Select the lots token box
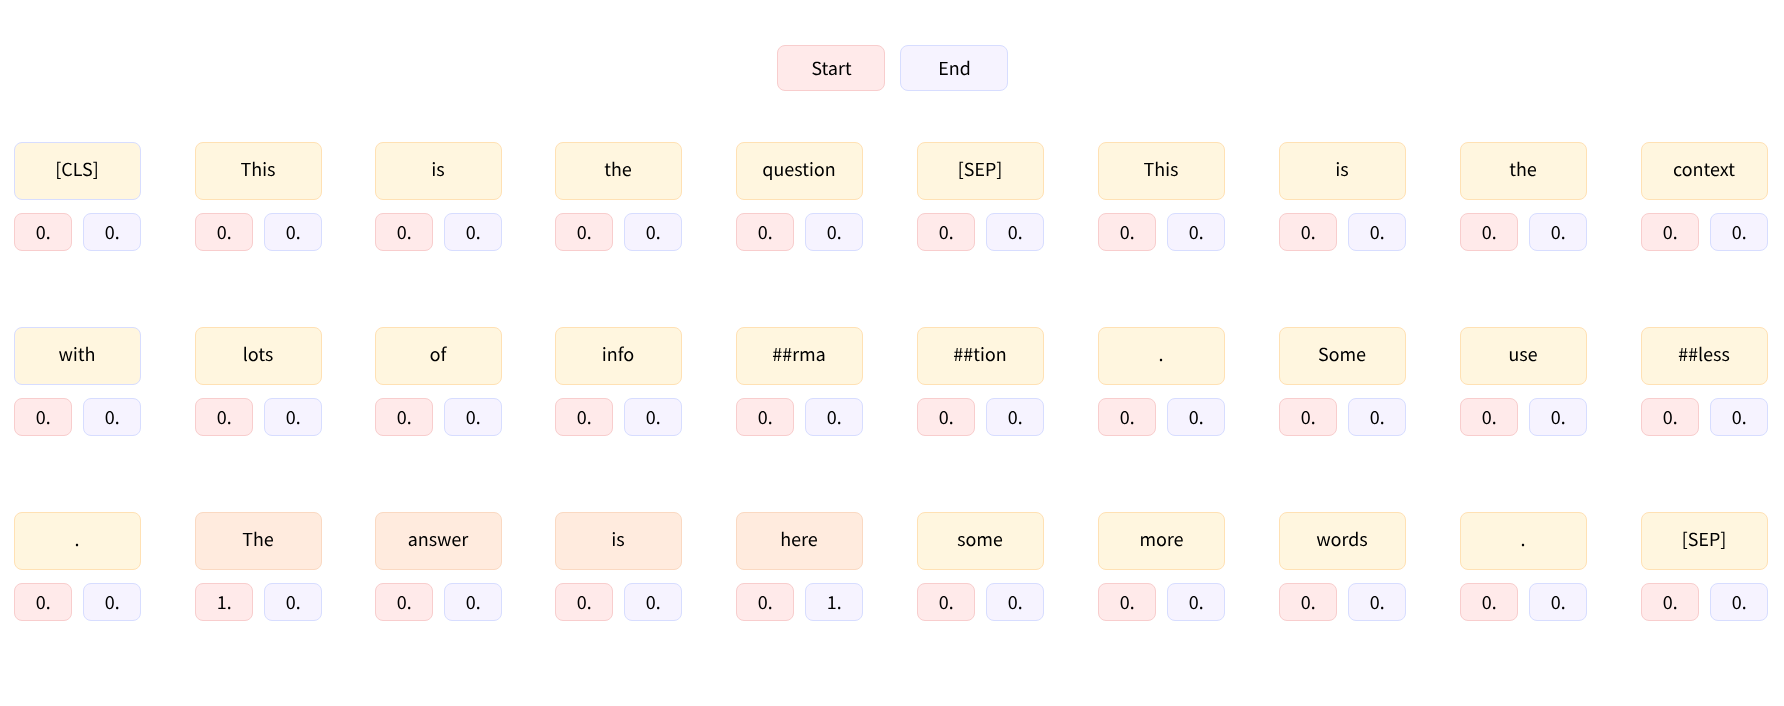Viewport: 1784px width, 706px height. [x=258, y=356]
